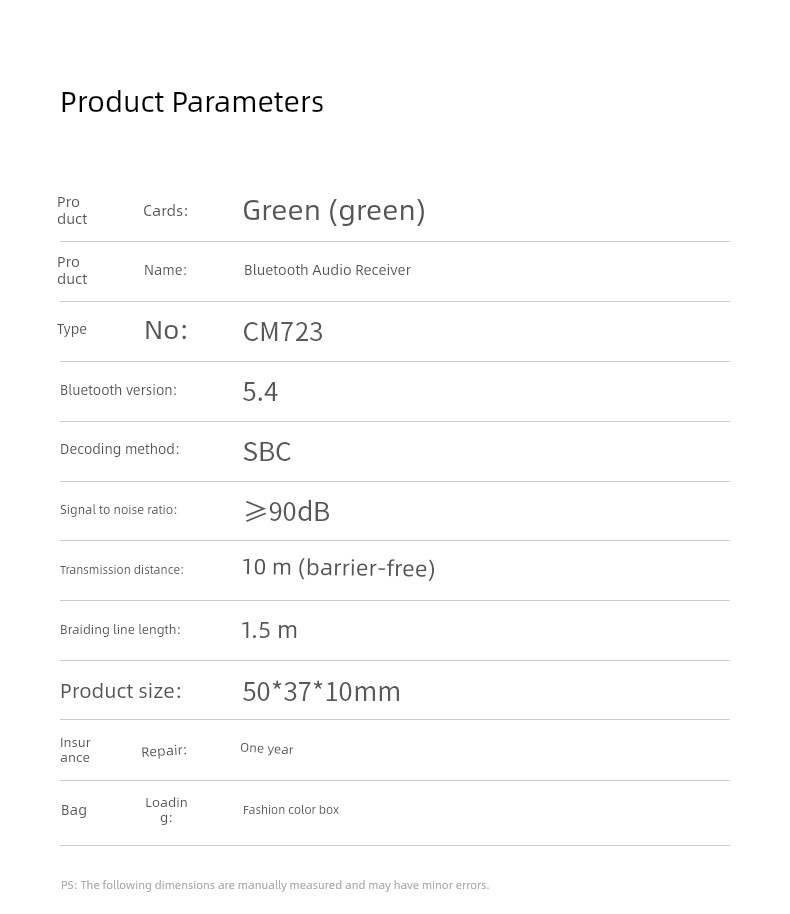Select the Fashion color box value

291,810
